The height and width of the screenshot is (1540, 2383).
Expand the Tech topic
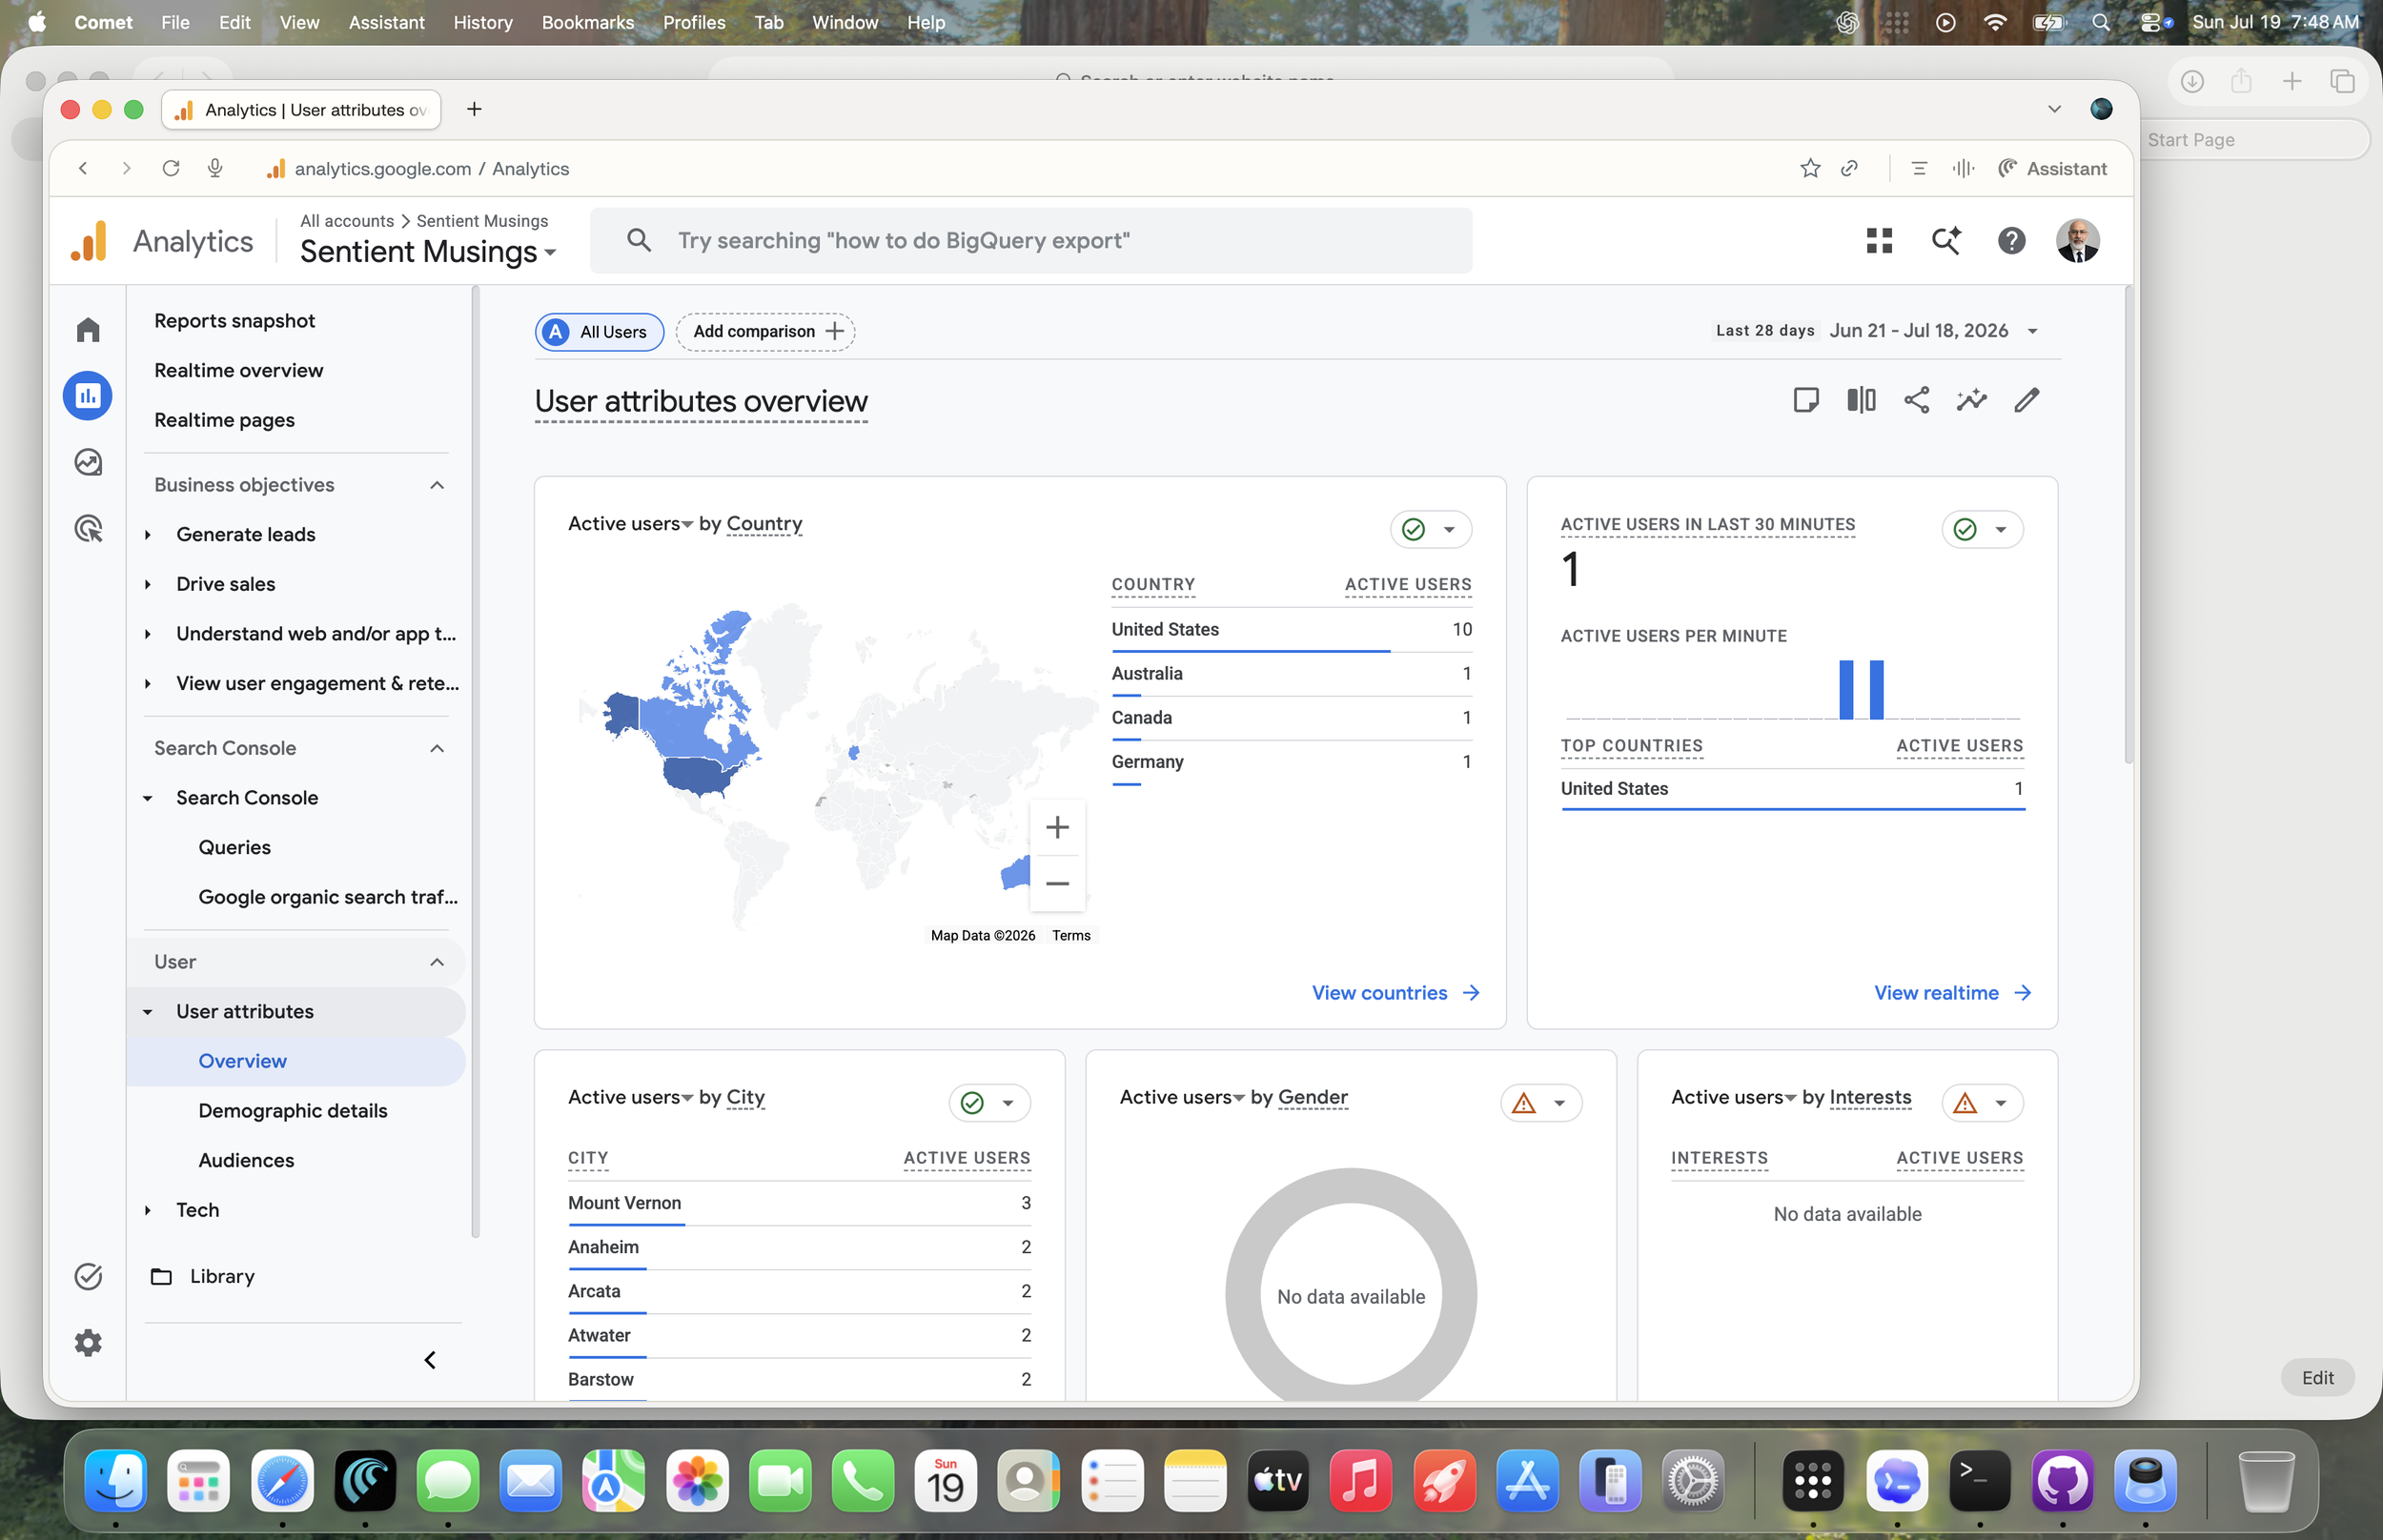[148, 1210]
